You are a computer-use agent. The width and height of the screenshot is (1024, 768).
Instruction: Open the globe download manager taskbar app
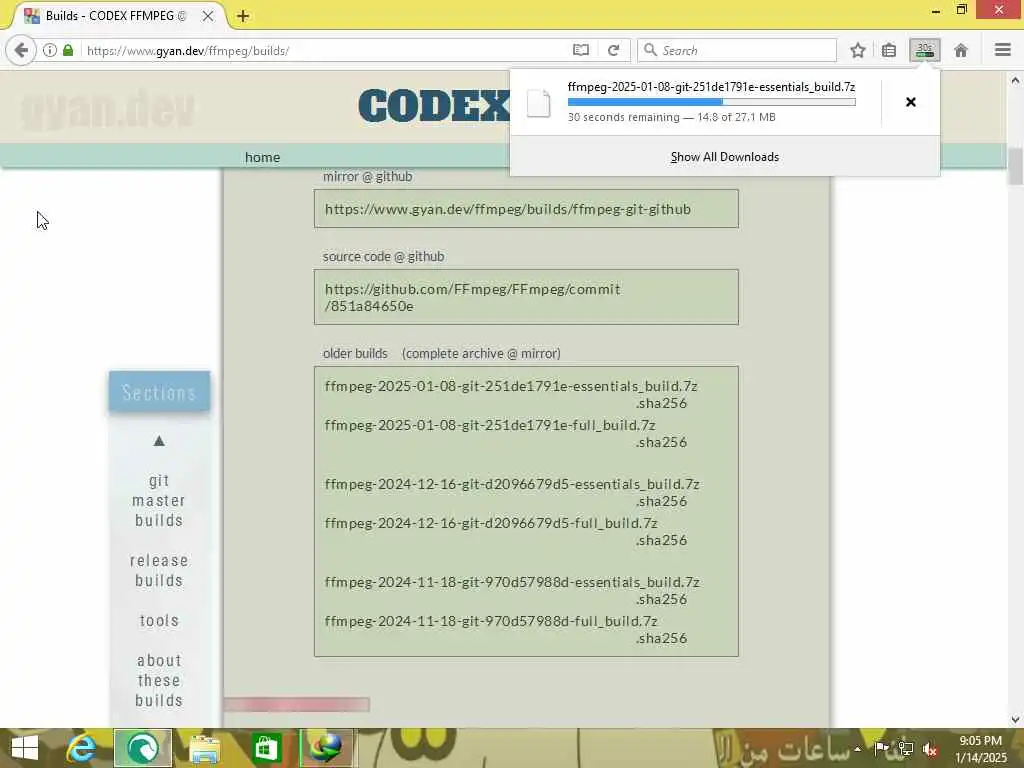[327, 748]
